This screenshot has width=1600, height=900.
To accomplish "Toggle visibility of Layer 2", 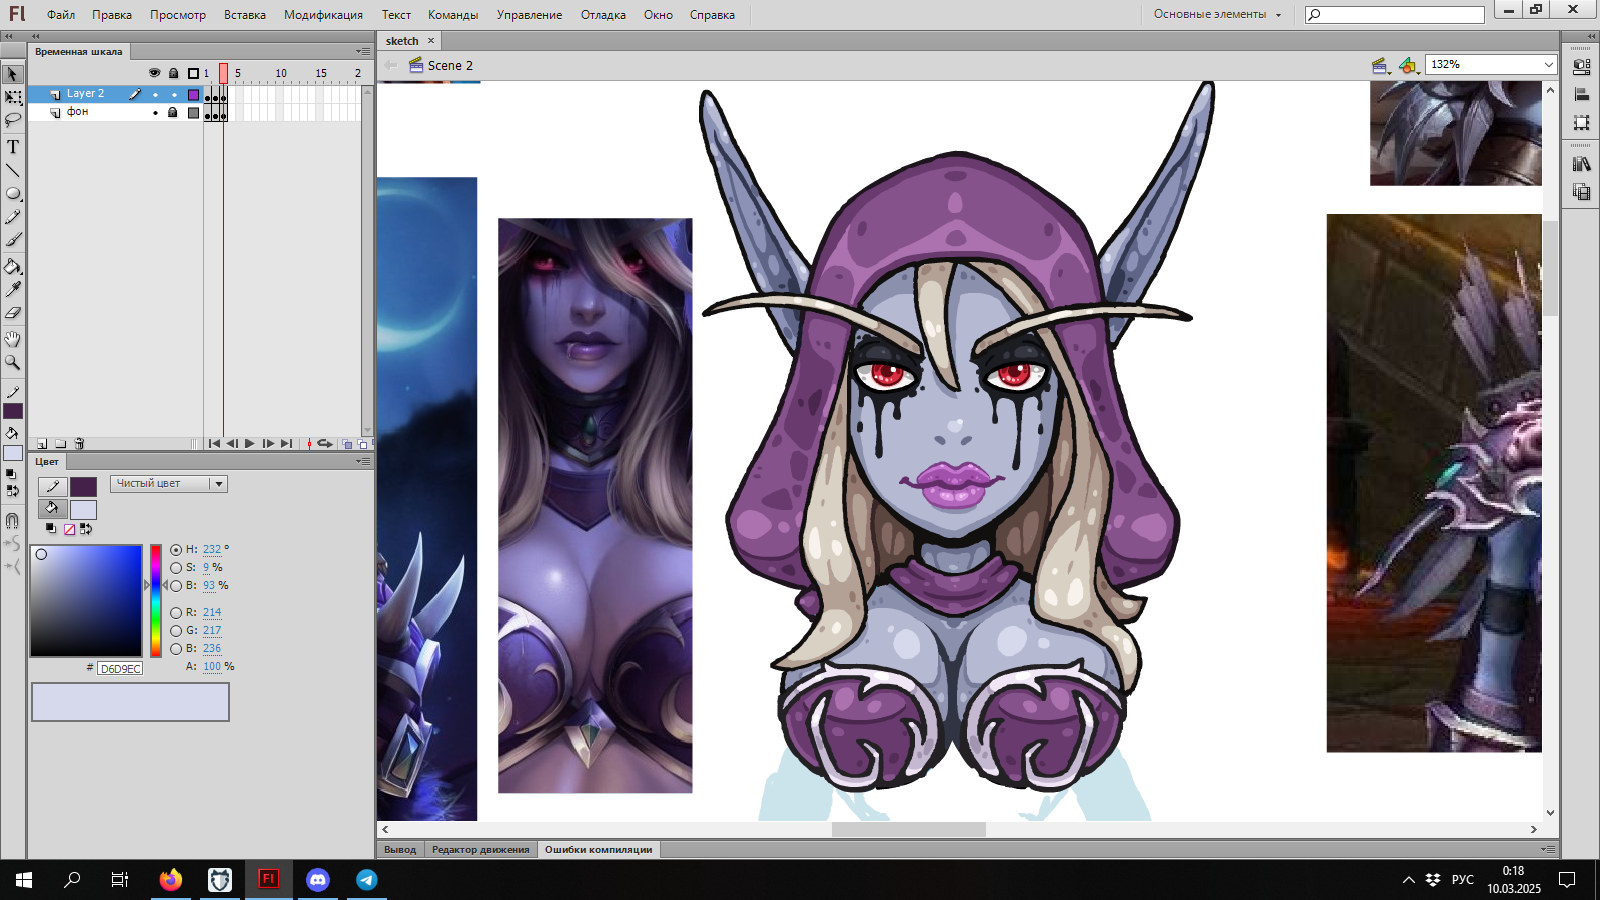I will click(x=155, y=95).
